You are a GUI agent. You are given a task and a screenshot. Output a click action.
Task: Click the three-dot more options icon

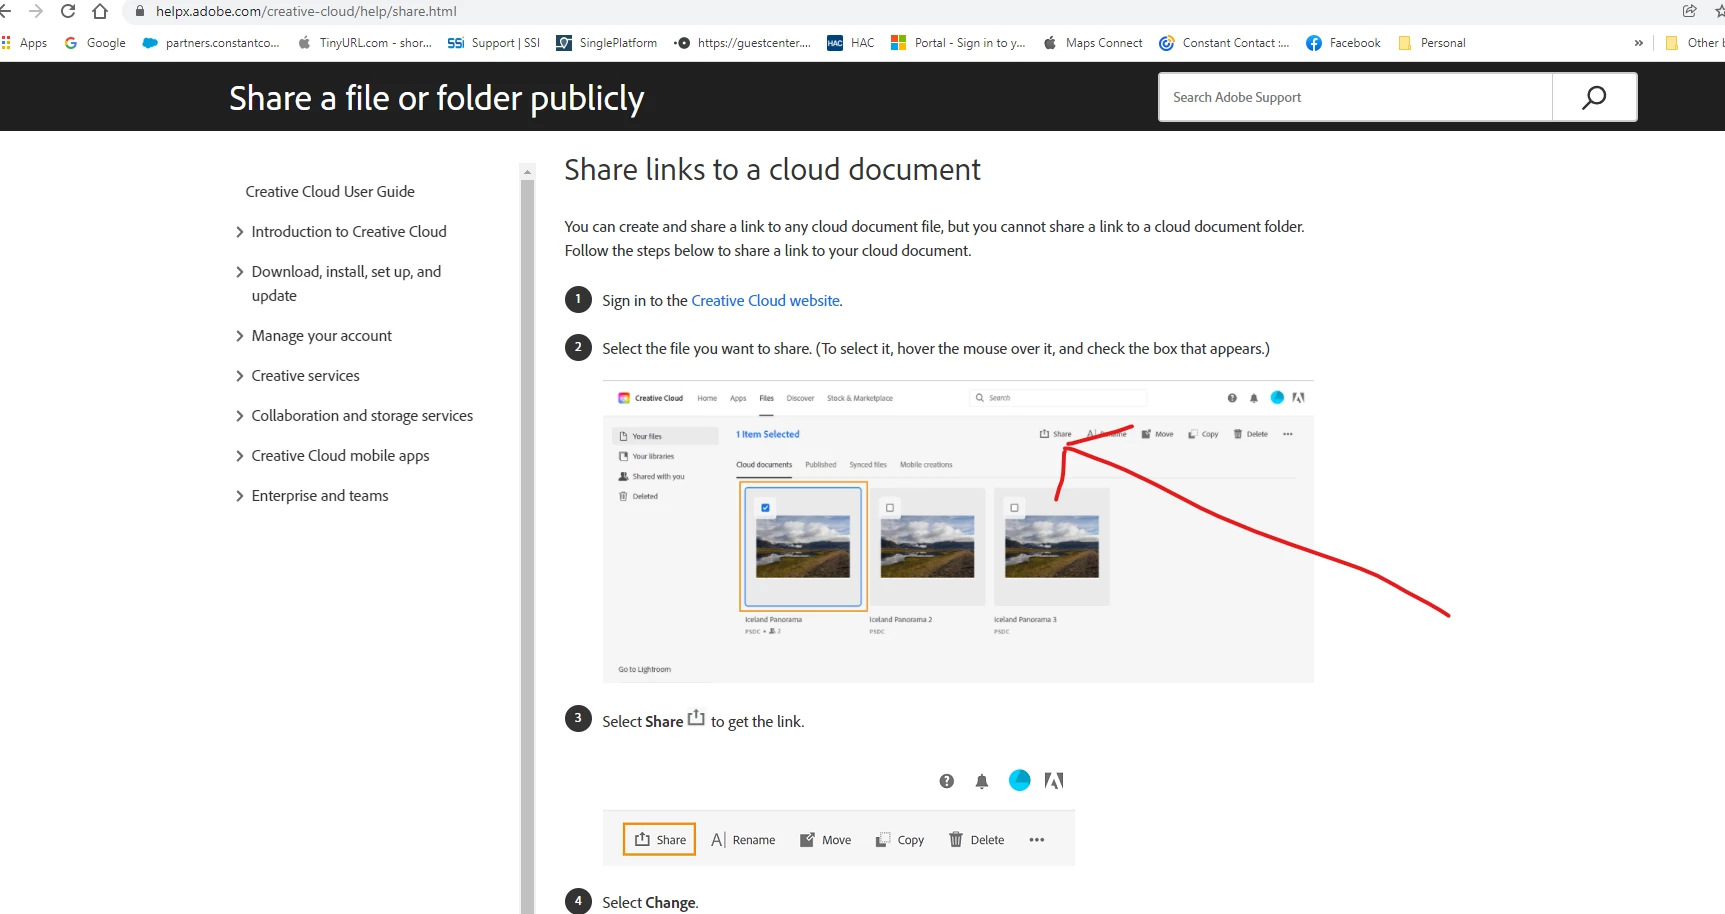(x=1037, y=840)
